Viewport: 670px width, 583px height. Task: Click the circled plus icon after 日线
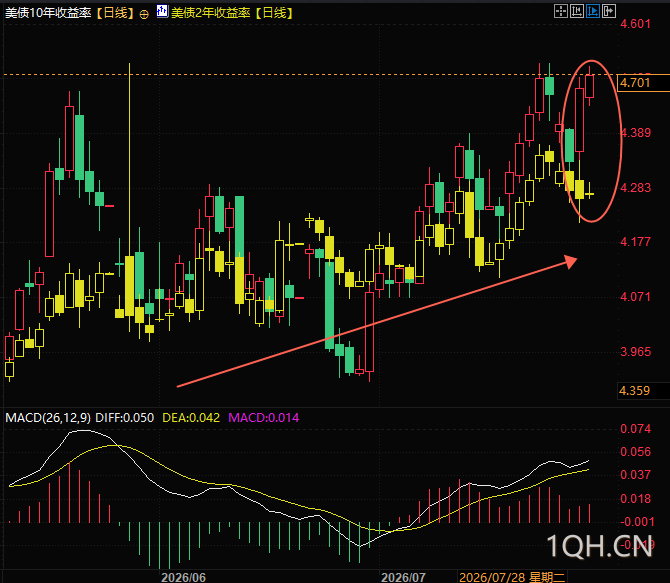(144, 15)
